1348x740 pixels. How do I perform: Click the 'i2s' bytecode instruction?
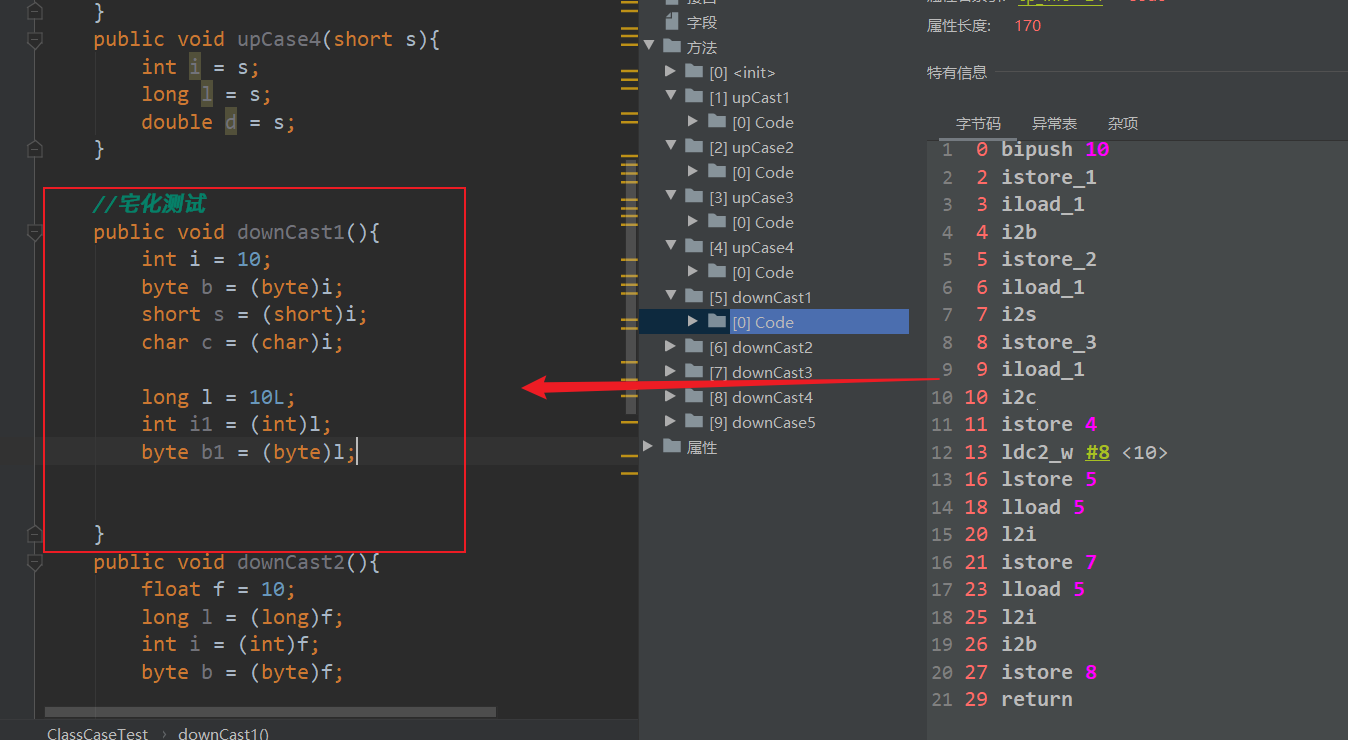pyautogui.click(x=1019, y=314)
